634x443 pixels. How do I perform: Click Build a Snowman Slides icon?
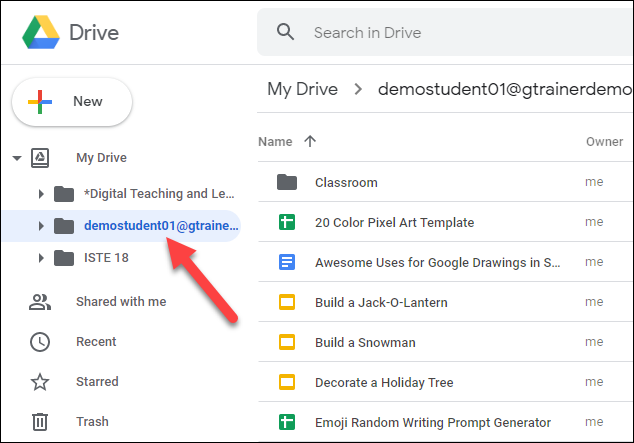click(287, 342)
